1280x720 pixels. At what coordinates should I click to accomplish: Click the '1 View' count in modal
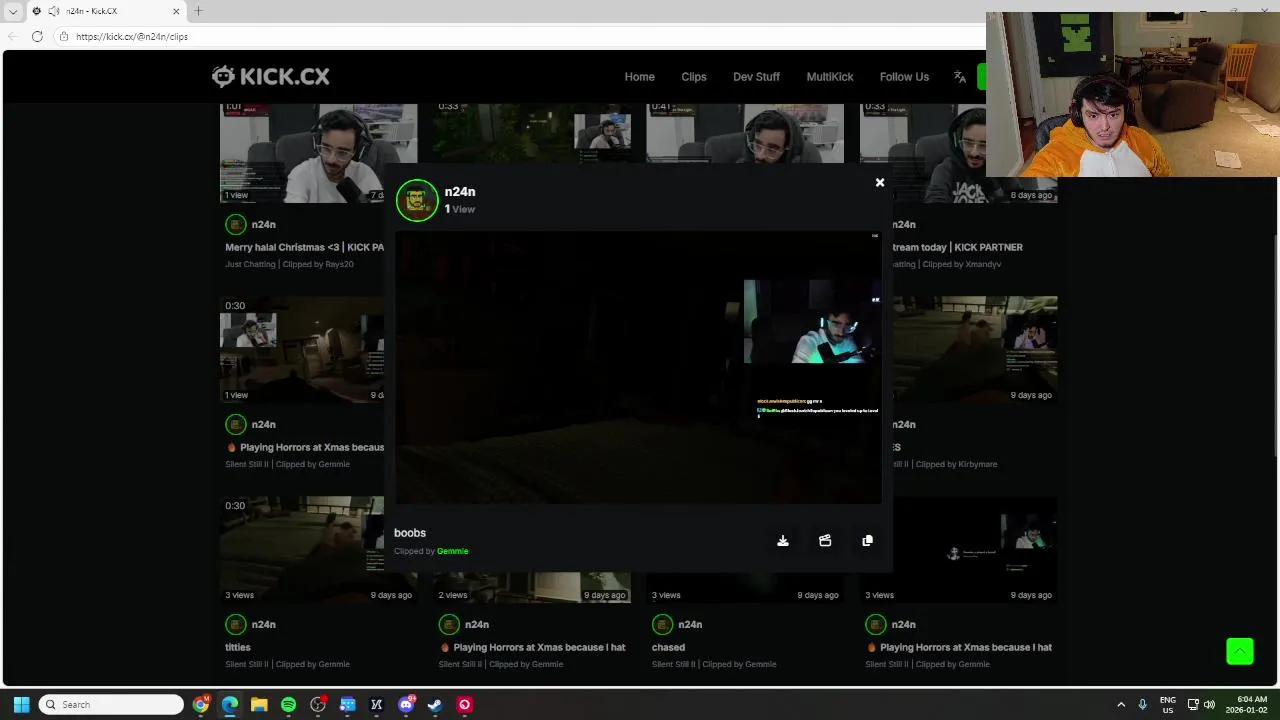[x=460, y=209]
